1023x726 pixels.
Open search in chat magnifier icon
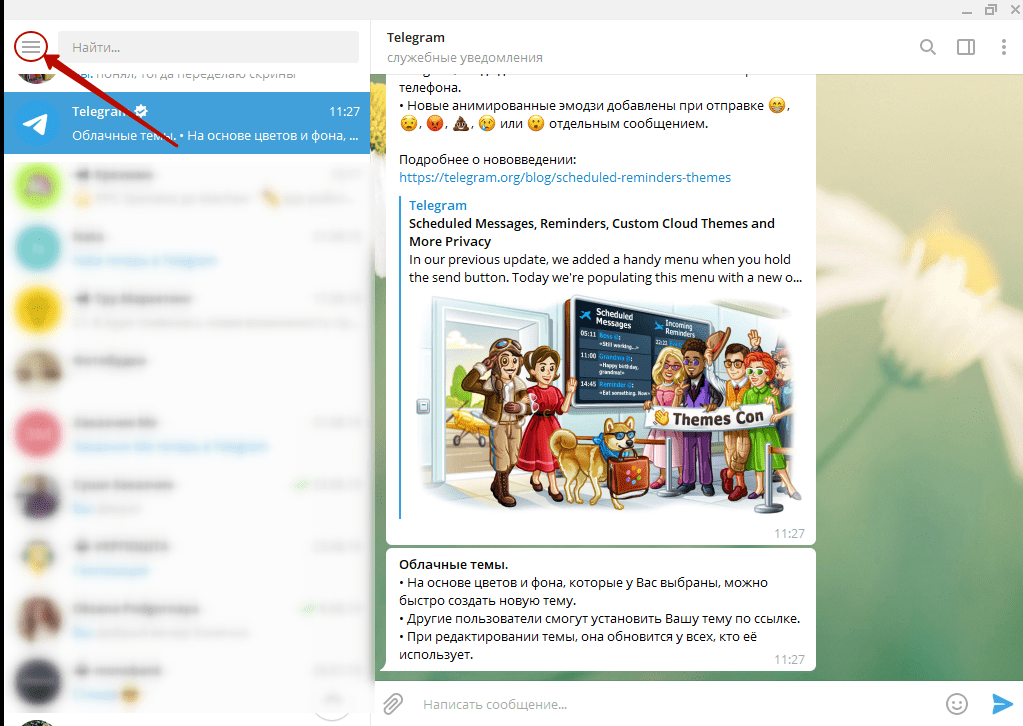point(927,47)
